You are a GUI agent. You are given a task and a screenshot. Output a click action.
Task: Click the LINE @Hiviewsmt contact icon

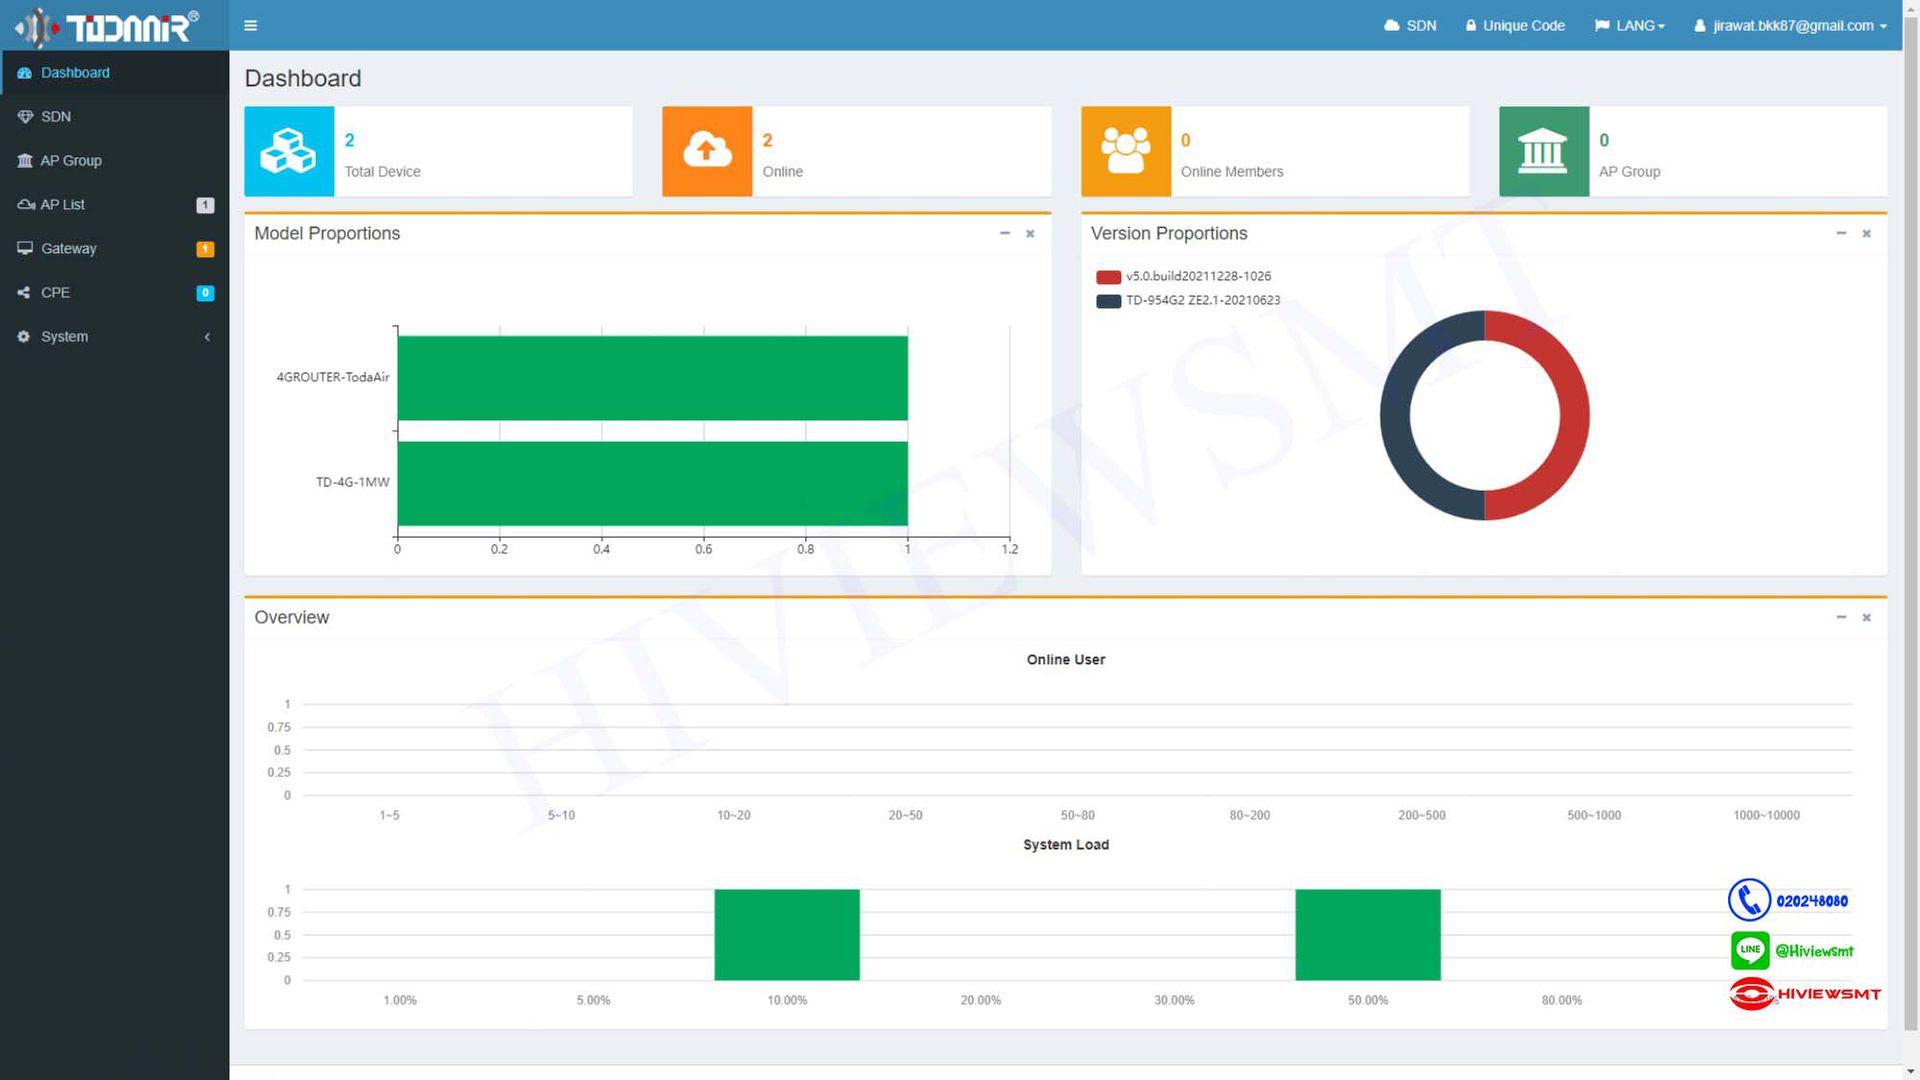click(1749, 950)
